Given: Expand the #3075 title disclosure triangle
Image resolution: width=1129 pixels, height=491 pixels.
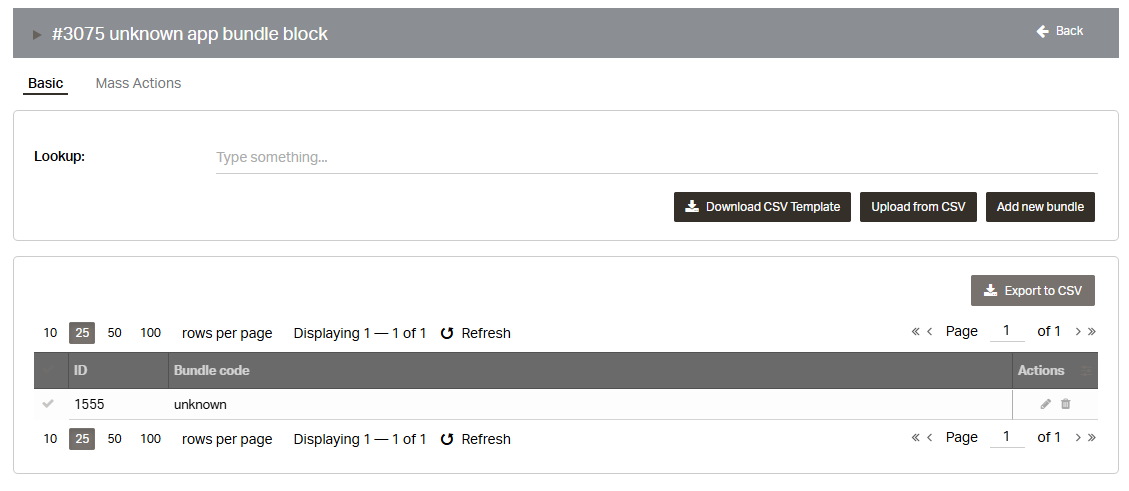Looking at the screenshot, I should point(37,35).
